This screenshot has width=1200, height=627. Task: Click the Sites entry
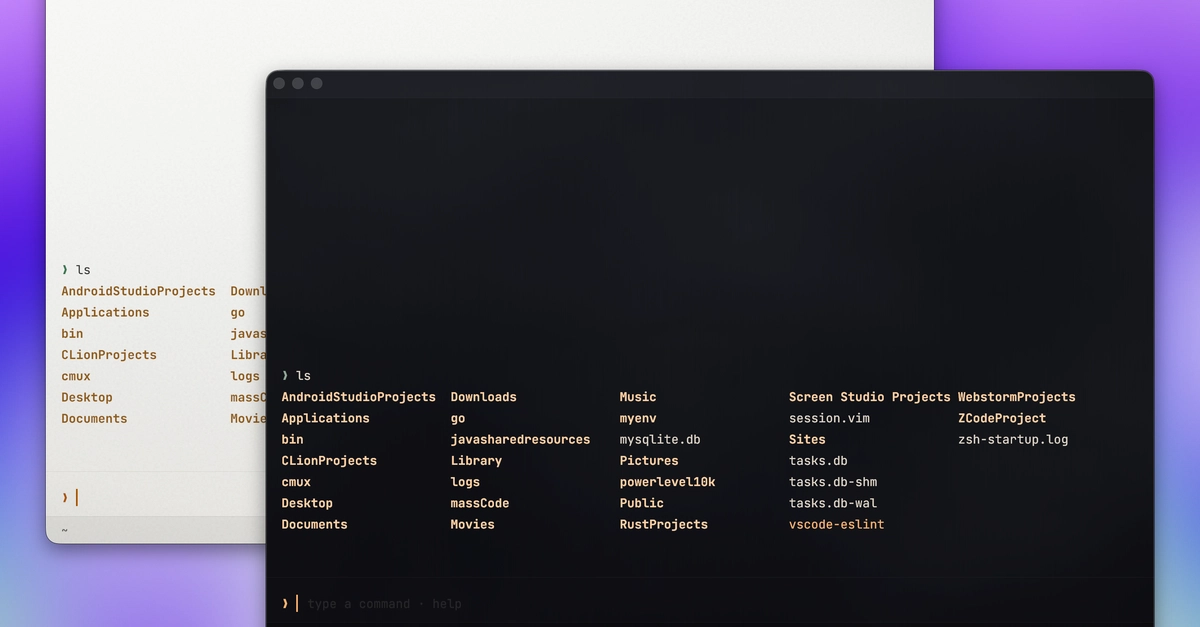[x=807, y=439]
